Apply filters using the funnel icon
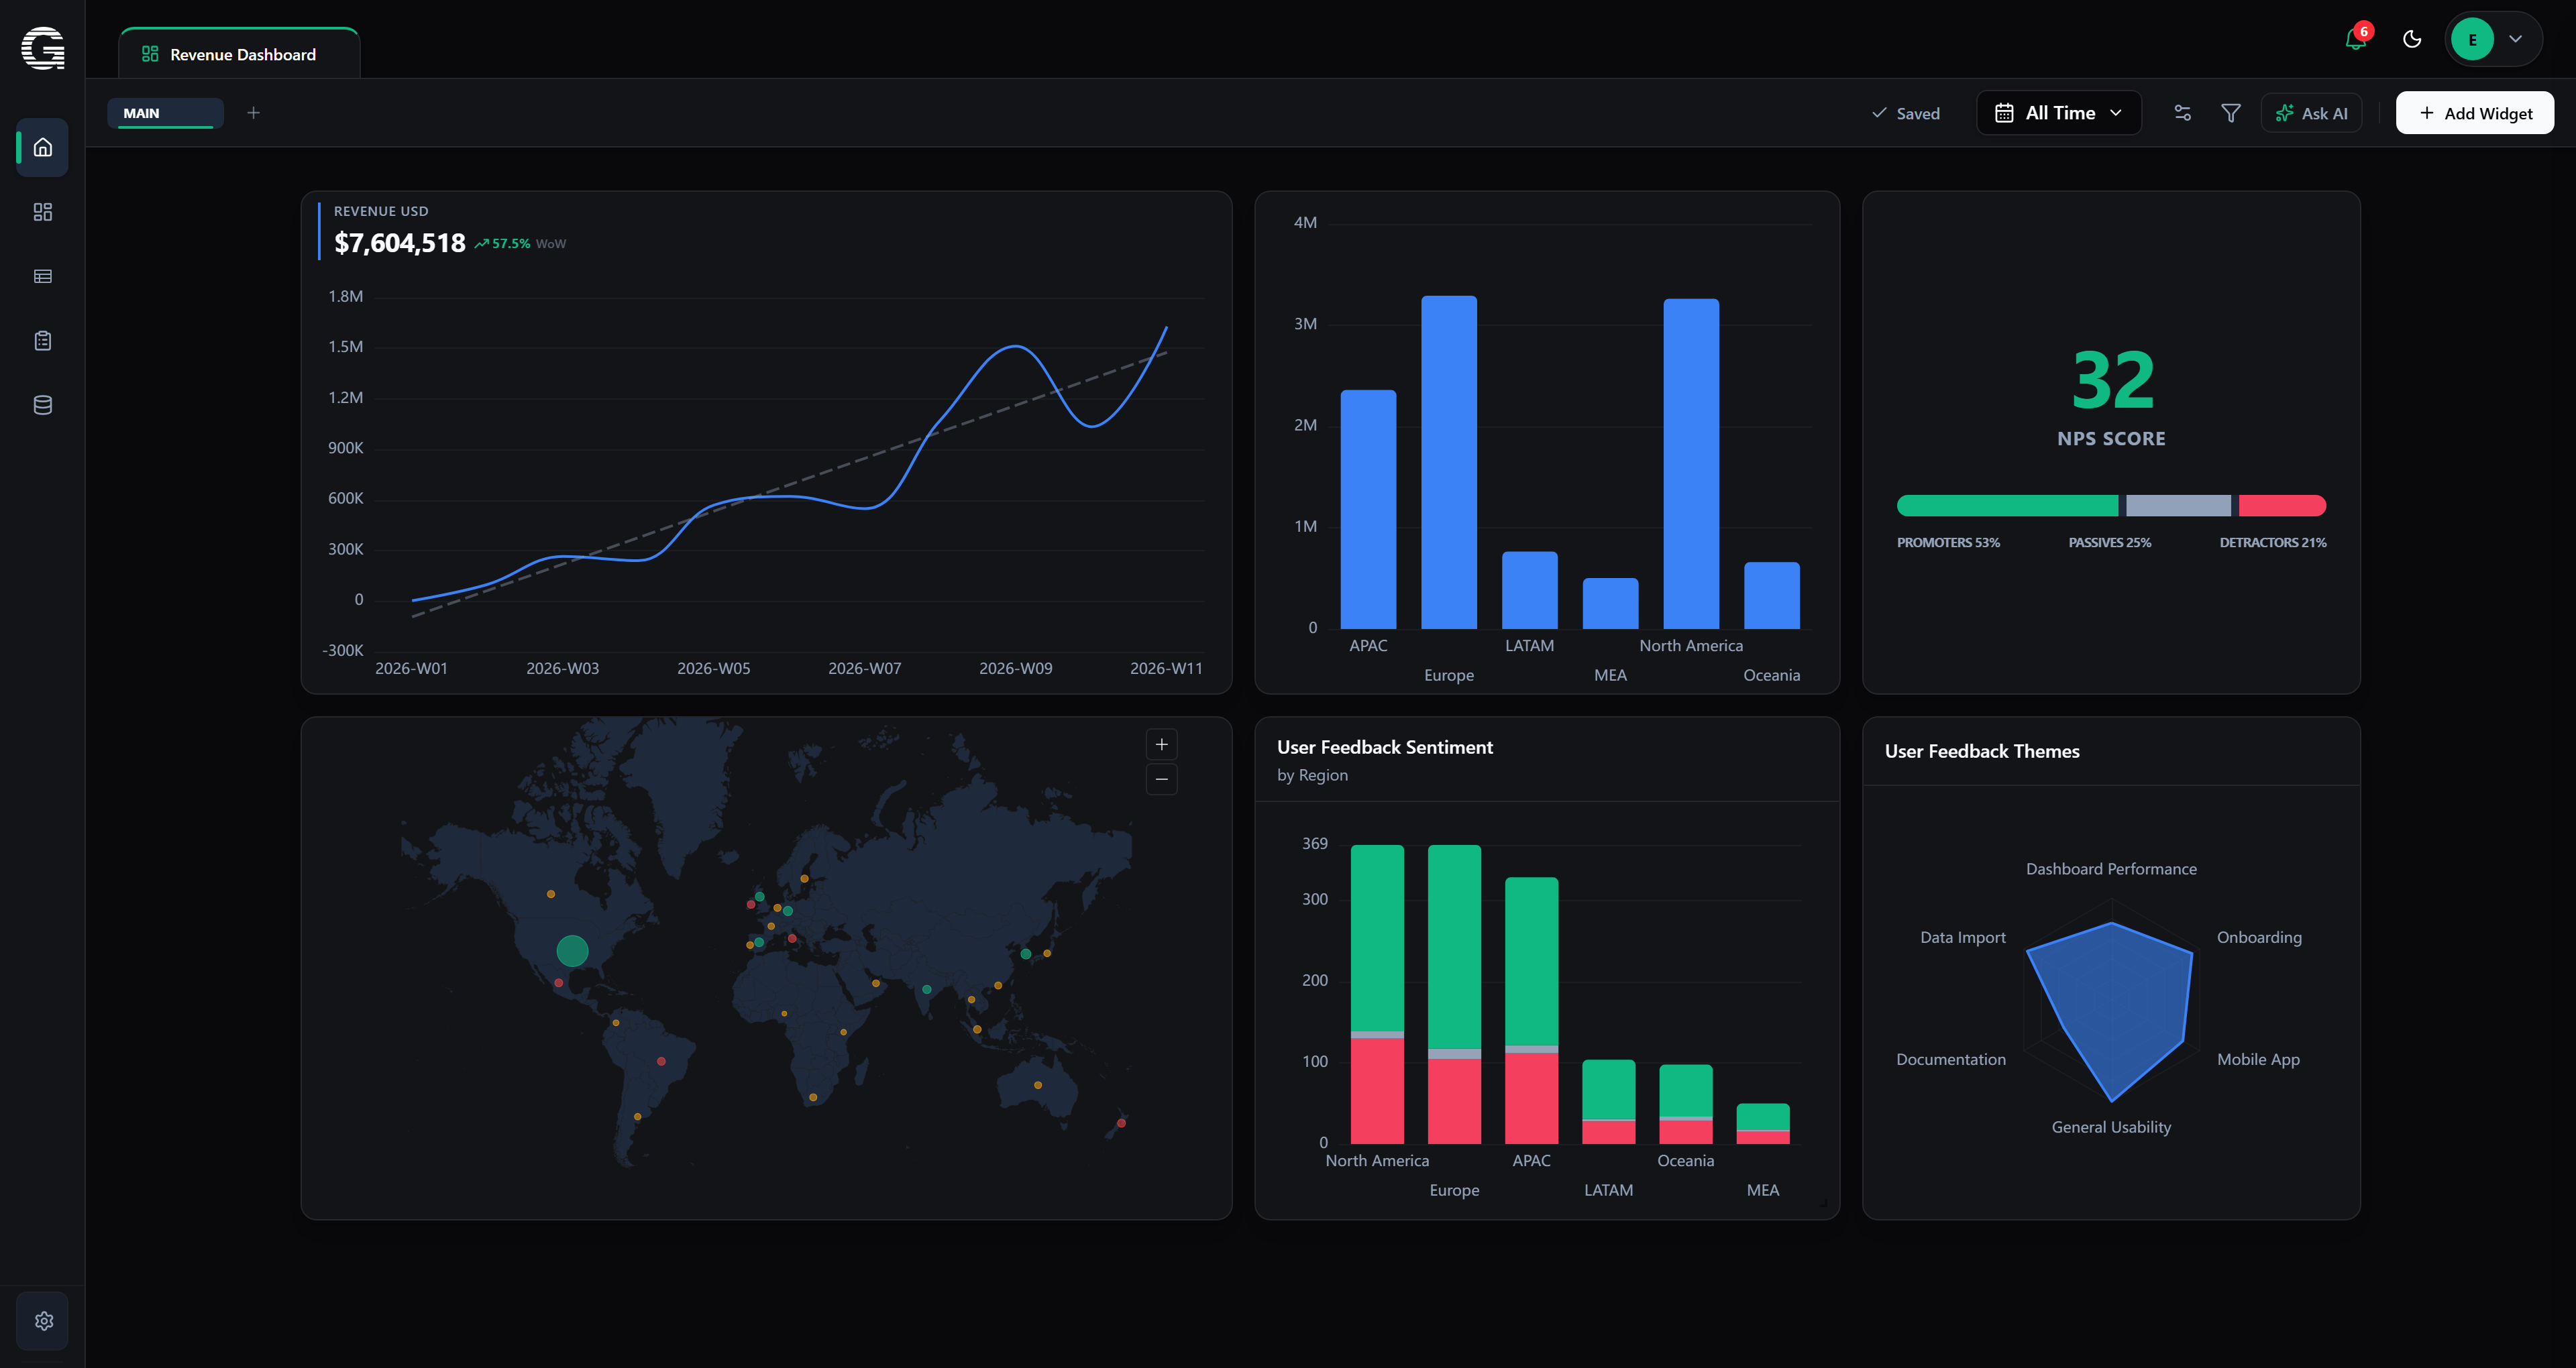Viewport: 2576px width, 1368px height. click(2231, 112)
